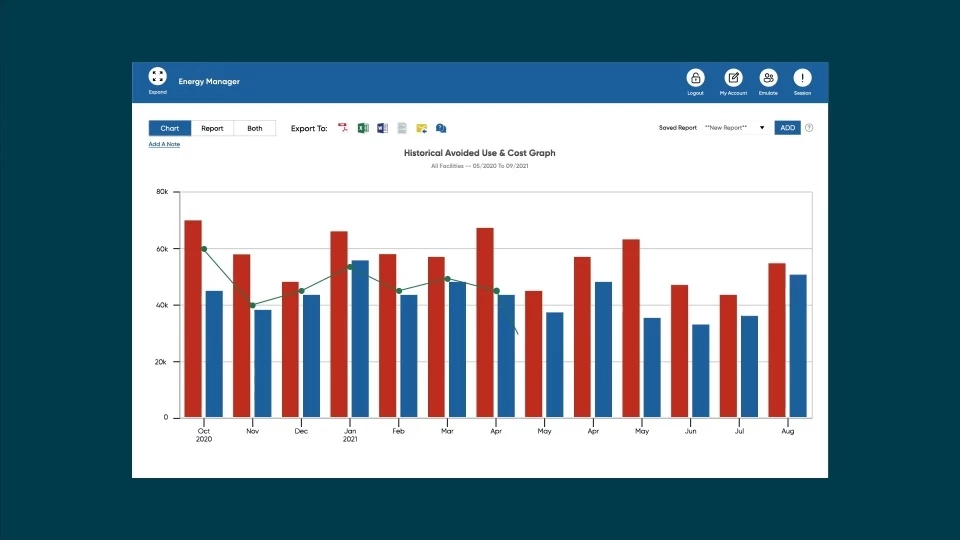Click the help question mark beside ADD
Screen dimensions: 960x540
pos(809,128)
